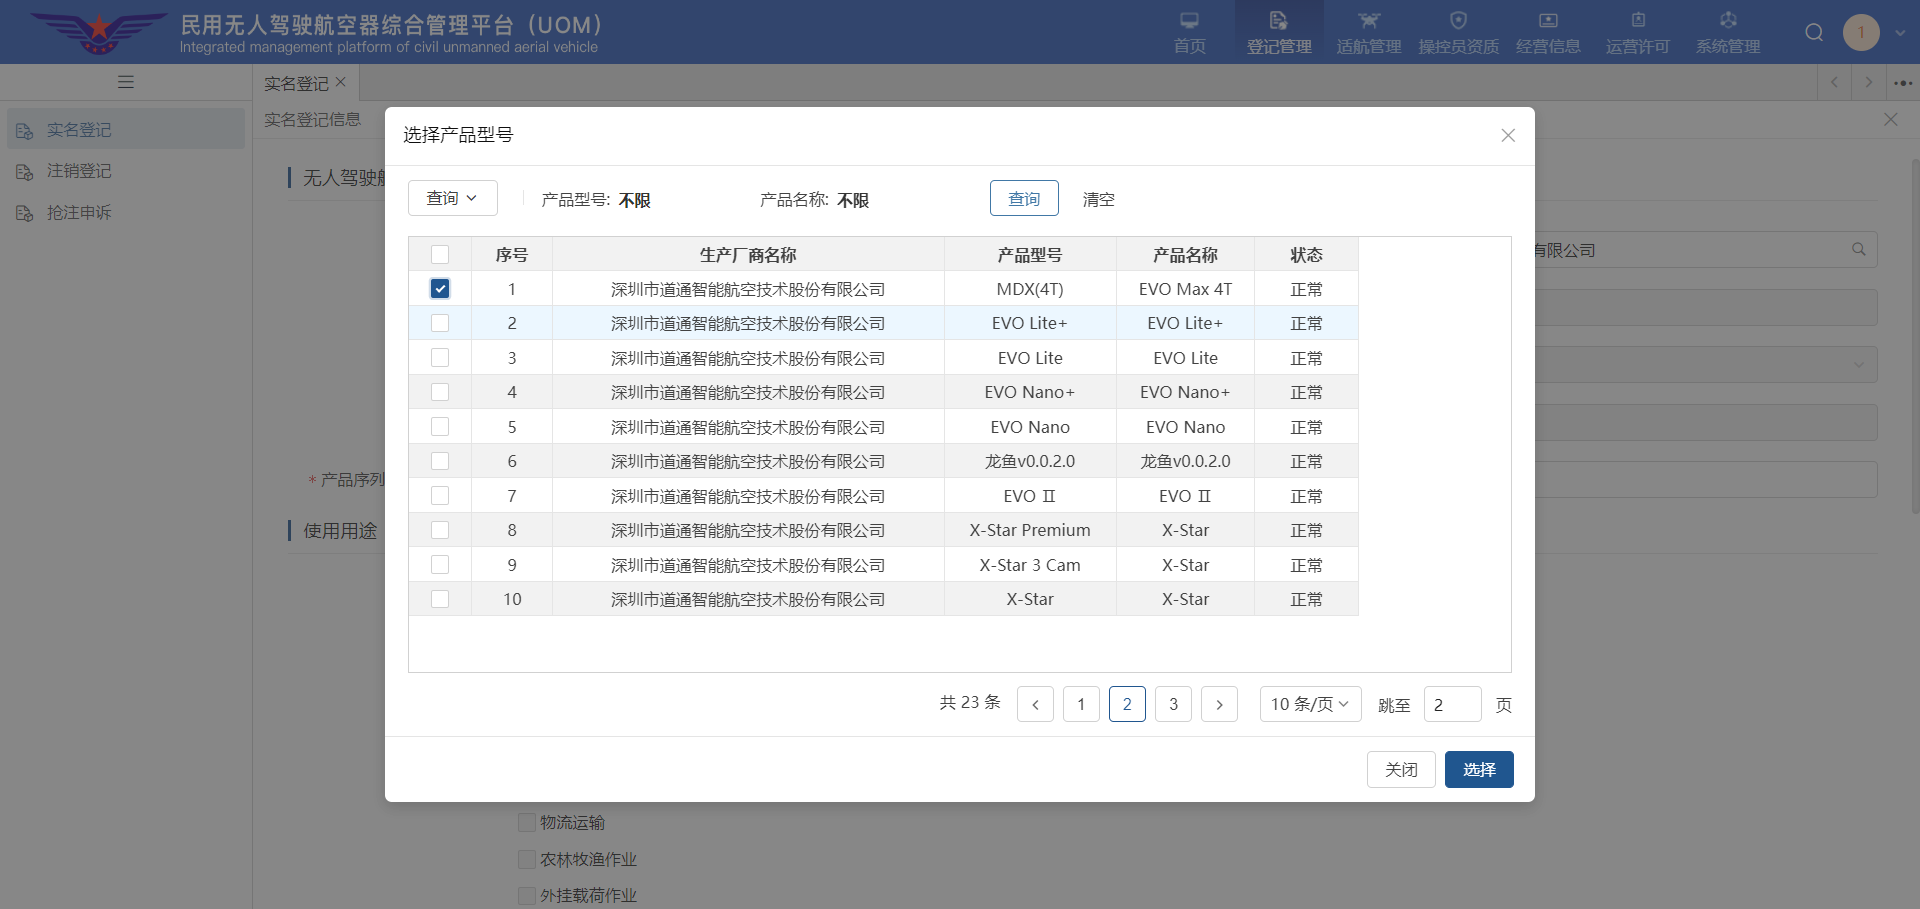Open 登记管理 in the top navigation

(1278, 33)
